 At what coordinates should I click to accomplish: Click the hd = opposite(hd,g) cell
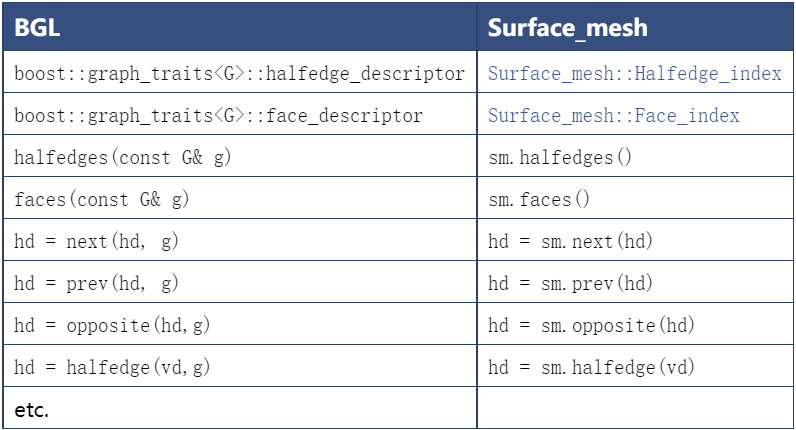pos(240,324)
